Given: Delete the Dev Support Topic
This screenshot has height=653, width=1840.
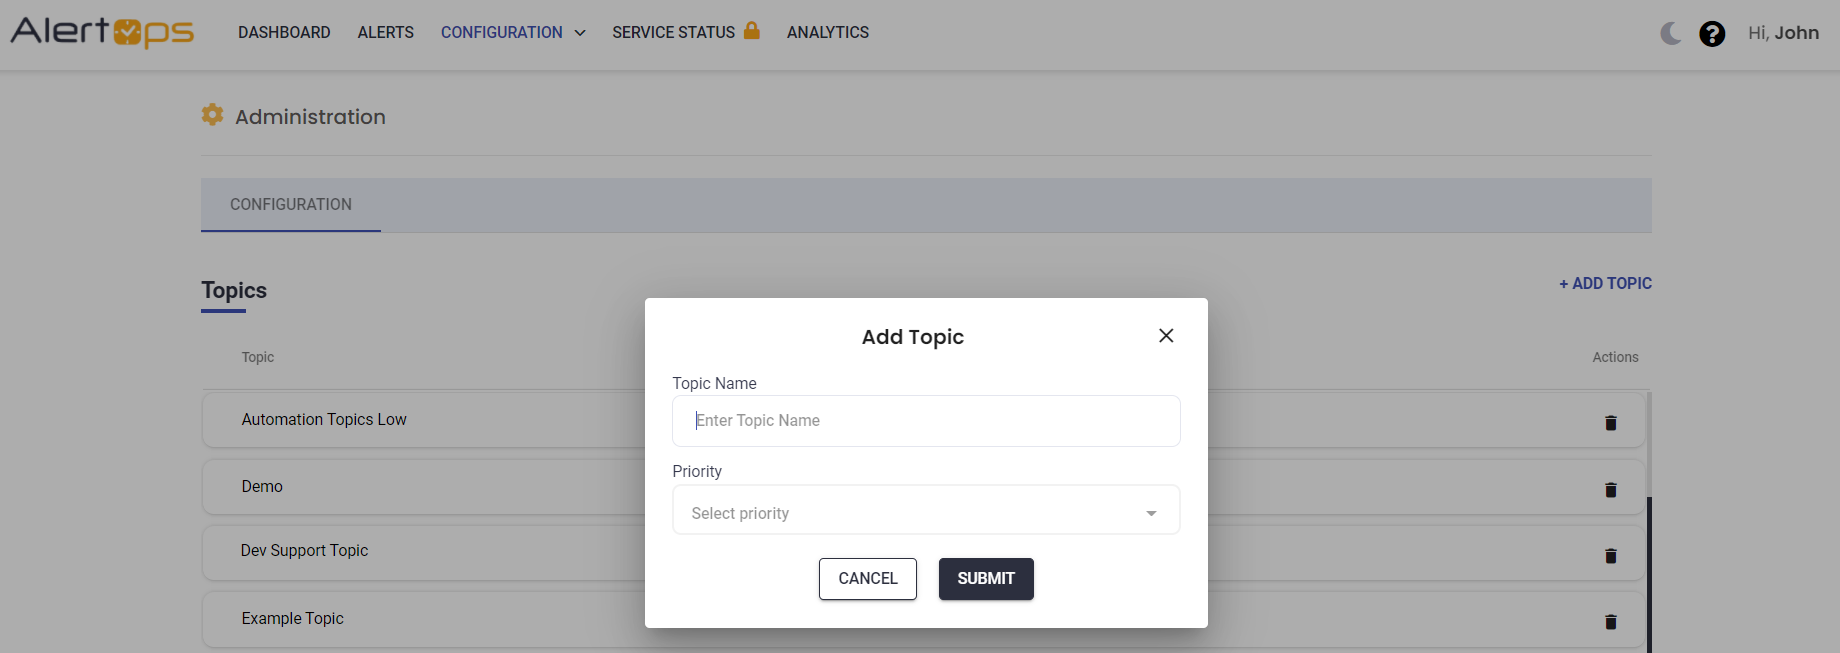Looking at the screenshot, I should [x=1610, y=556].
